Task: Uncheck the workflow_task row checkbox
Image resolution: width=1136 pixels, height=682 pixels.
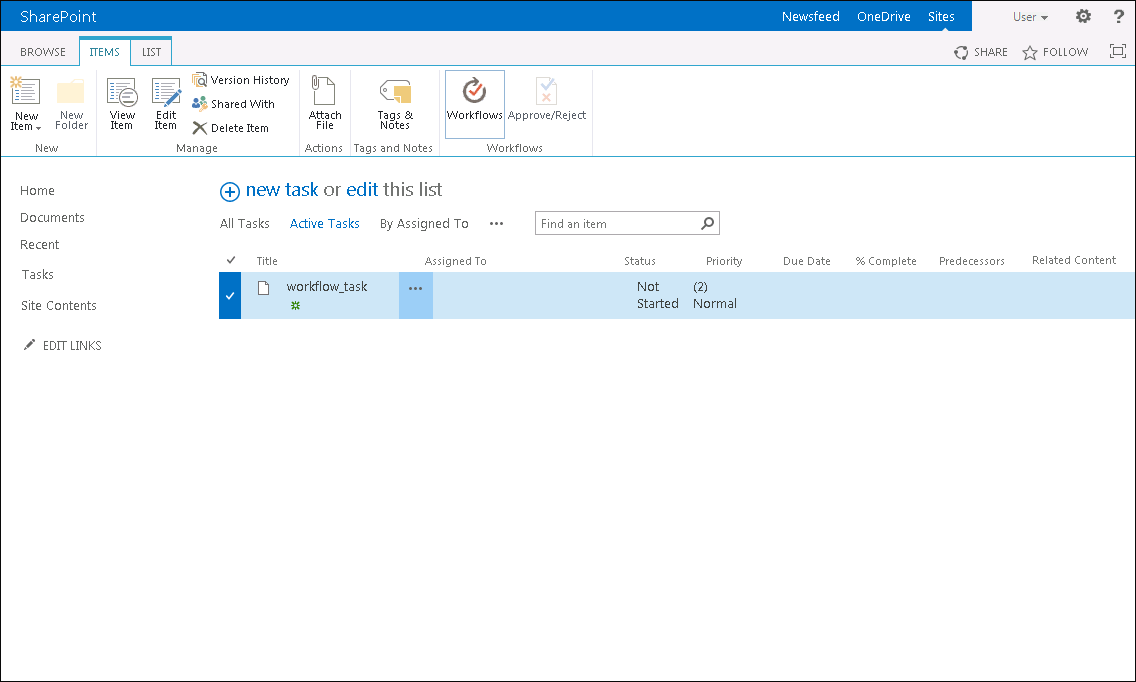Action: pyautogui.click(x=230, y=296)
